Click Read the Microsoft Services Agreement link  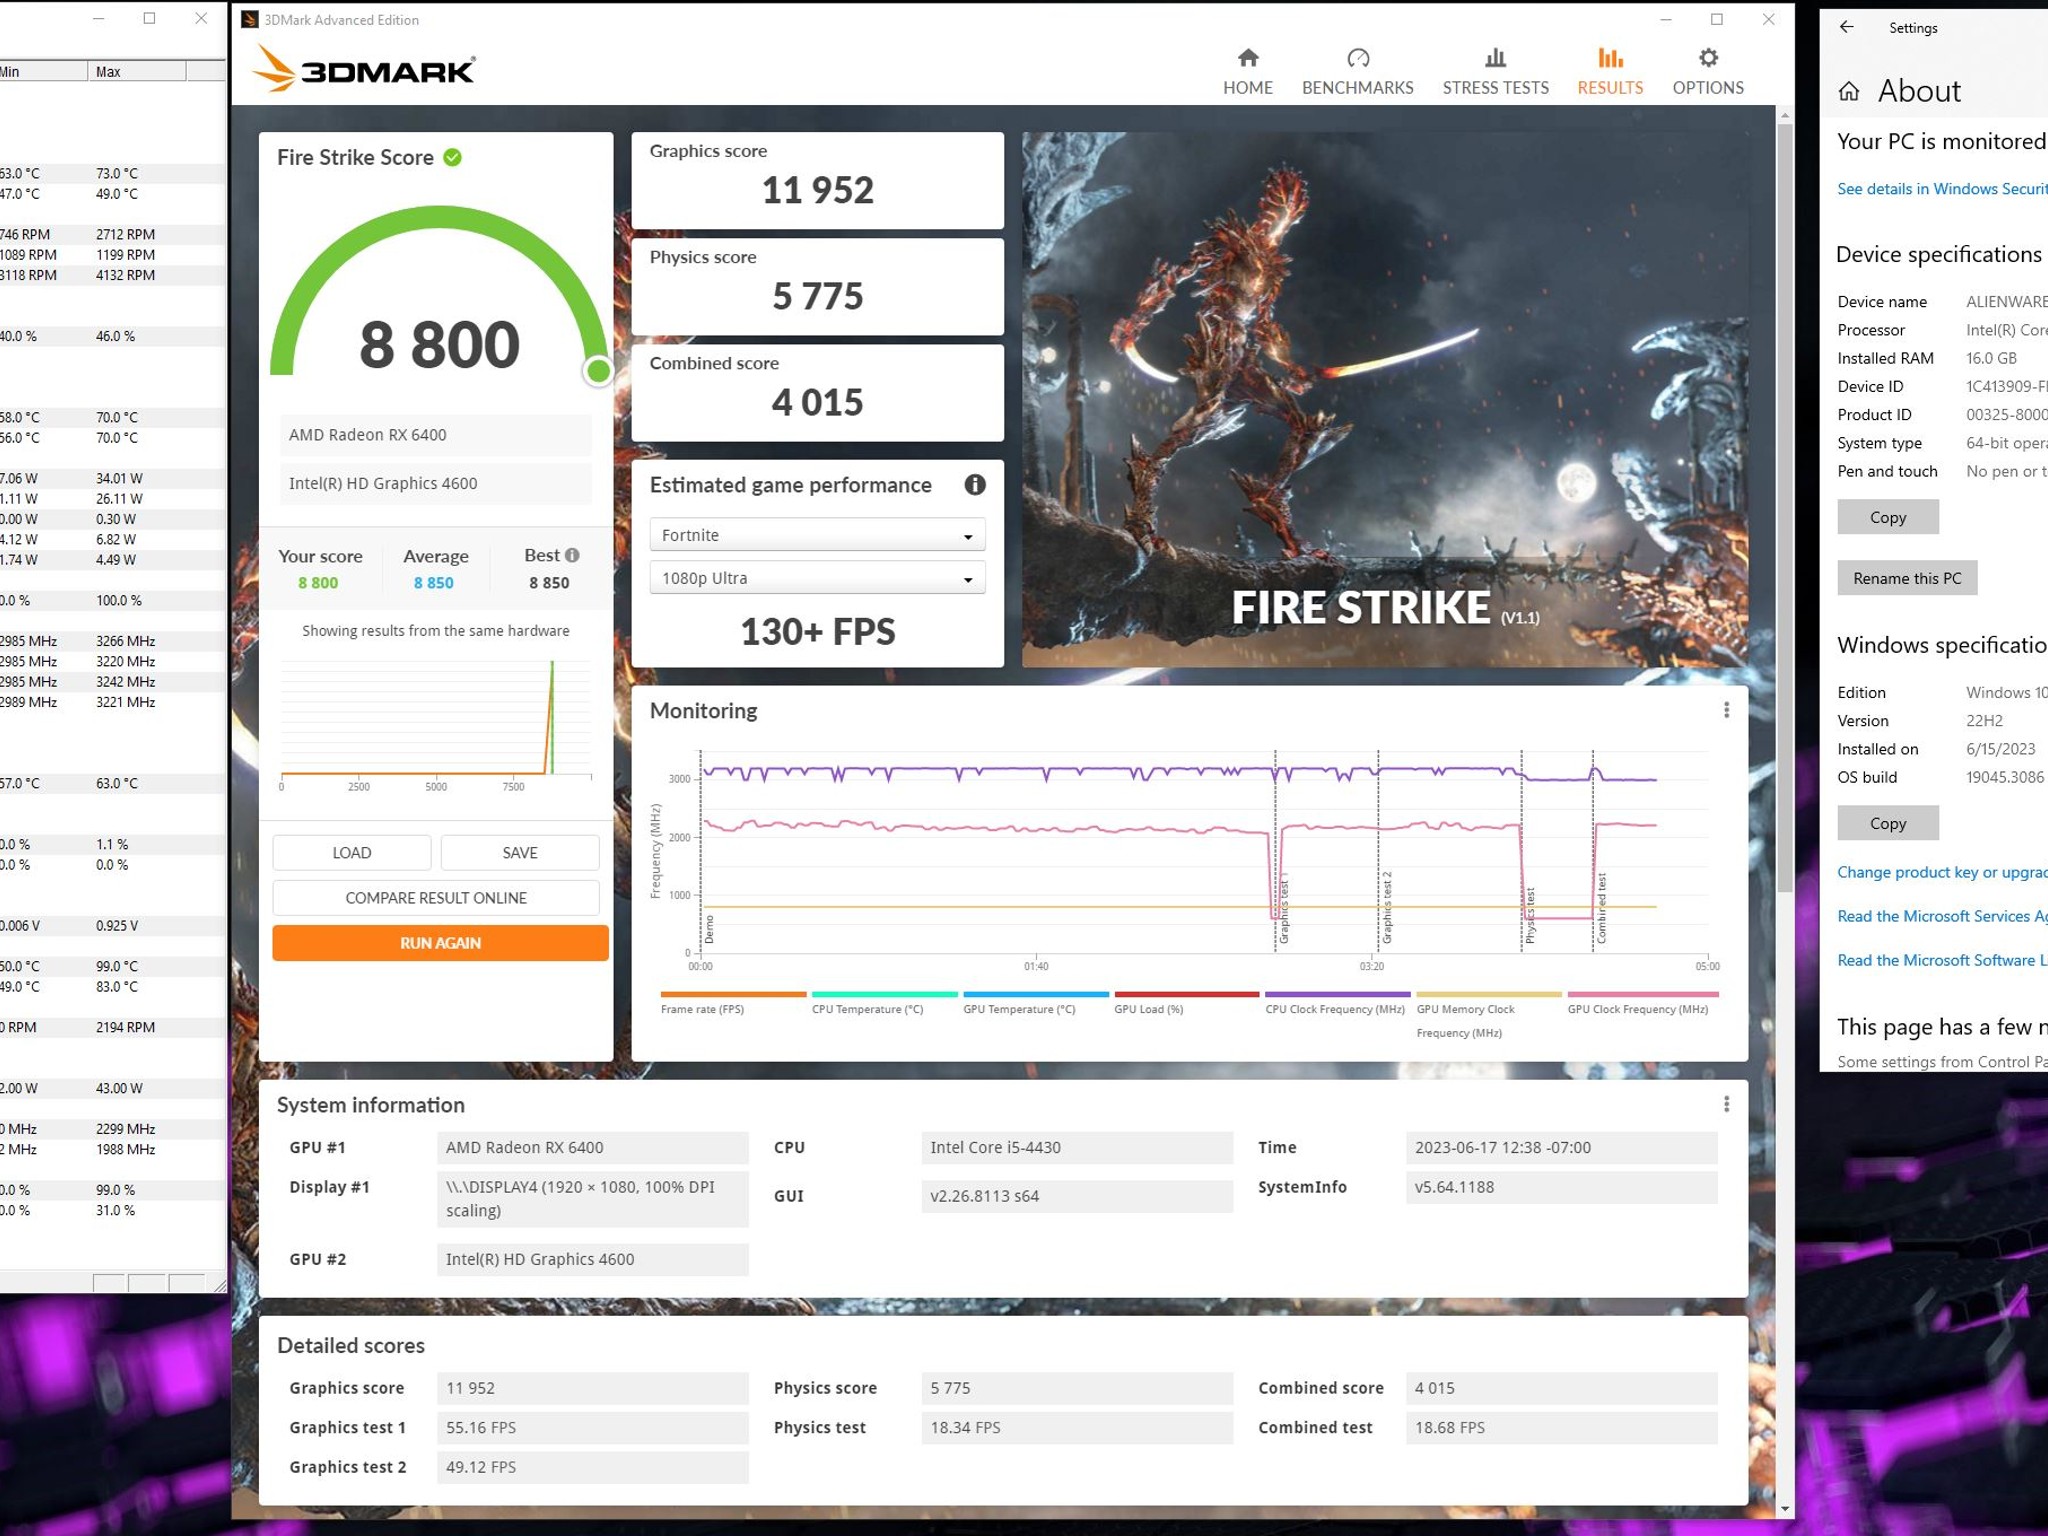1942,916
